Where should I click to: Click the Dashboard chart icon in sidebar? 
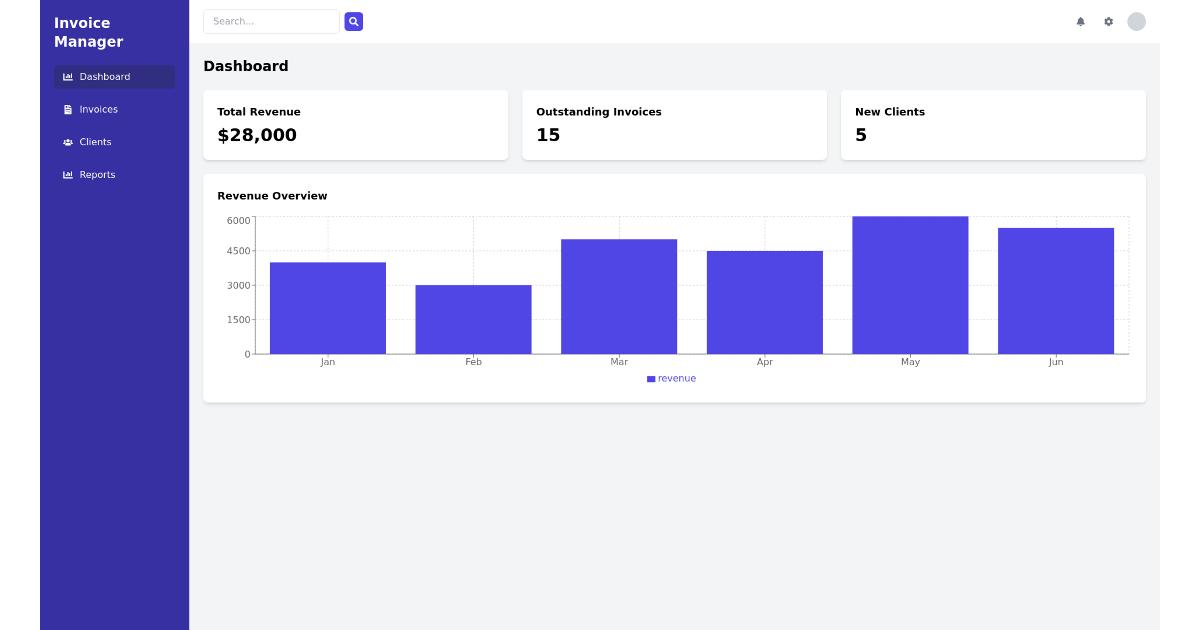point(68,77)
